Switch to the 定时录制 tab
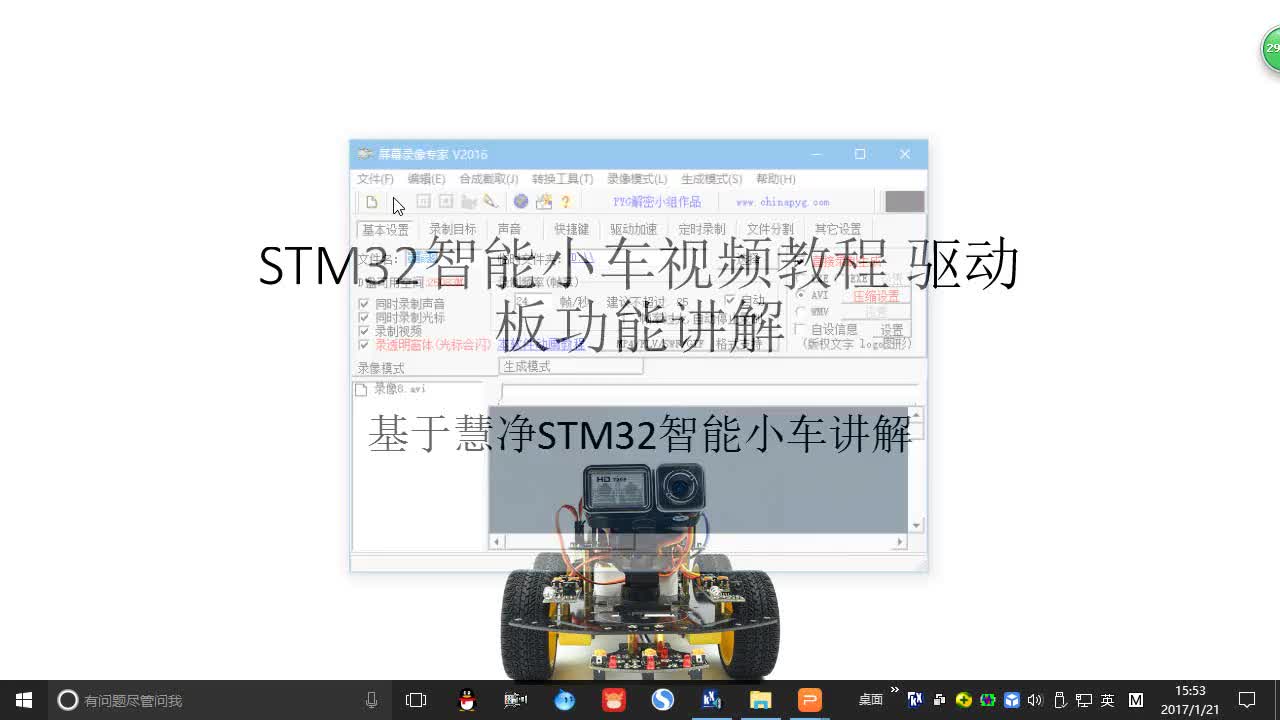 click(702, 229)
